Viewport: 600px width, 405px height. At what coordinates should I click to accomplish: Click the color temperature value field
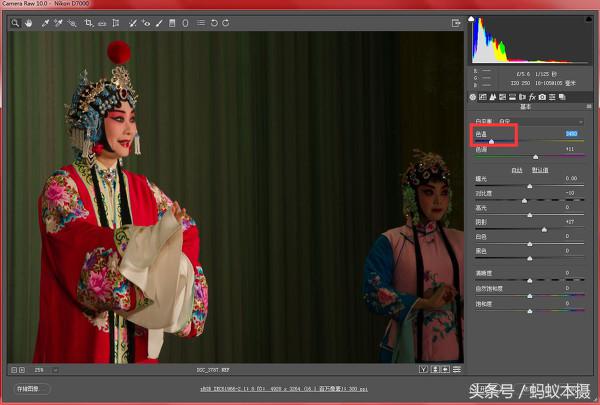[571, 134]
